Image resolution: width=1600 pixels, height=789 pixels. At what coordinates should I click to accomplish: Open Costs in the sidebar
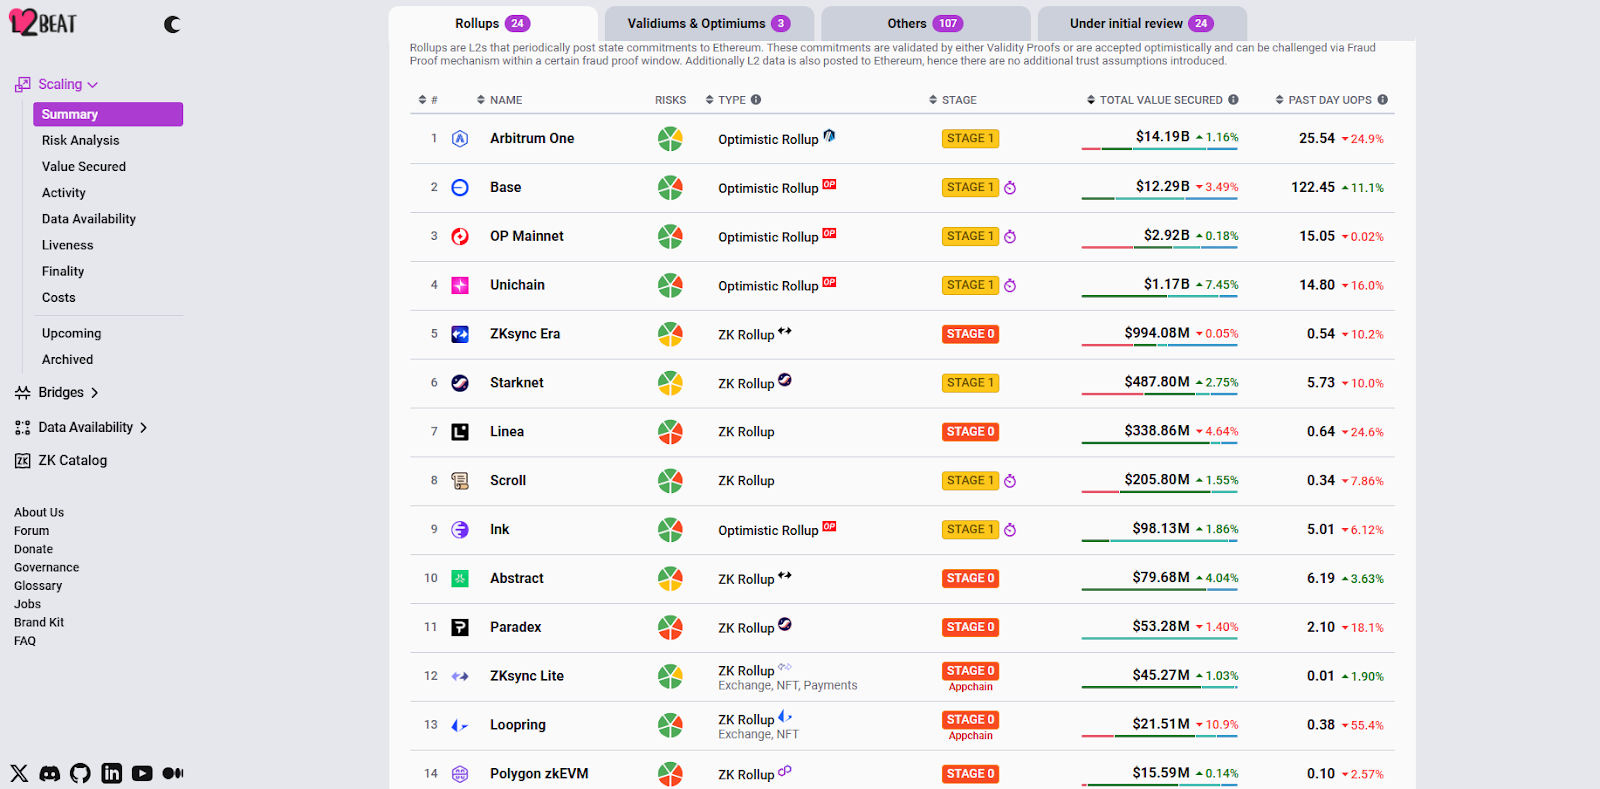[x=59, y=297]
